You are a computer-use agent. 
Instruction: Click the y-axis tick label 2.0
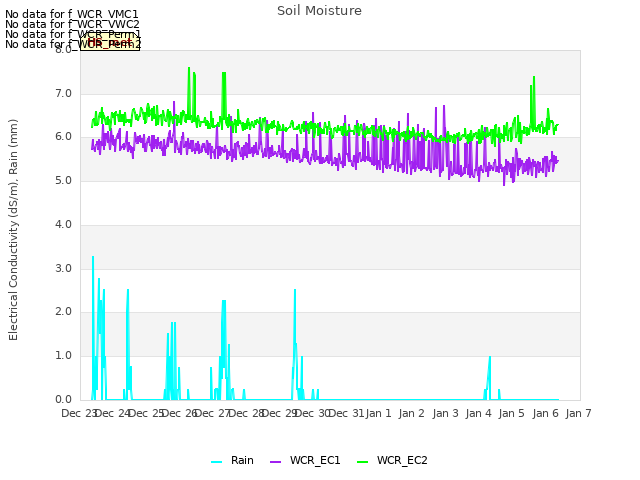(x=63, y=312)
